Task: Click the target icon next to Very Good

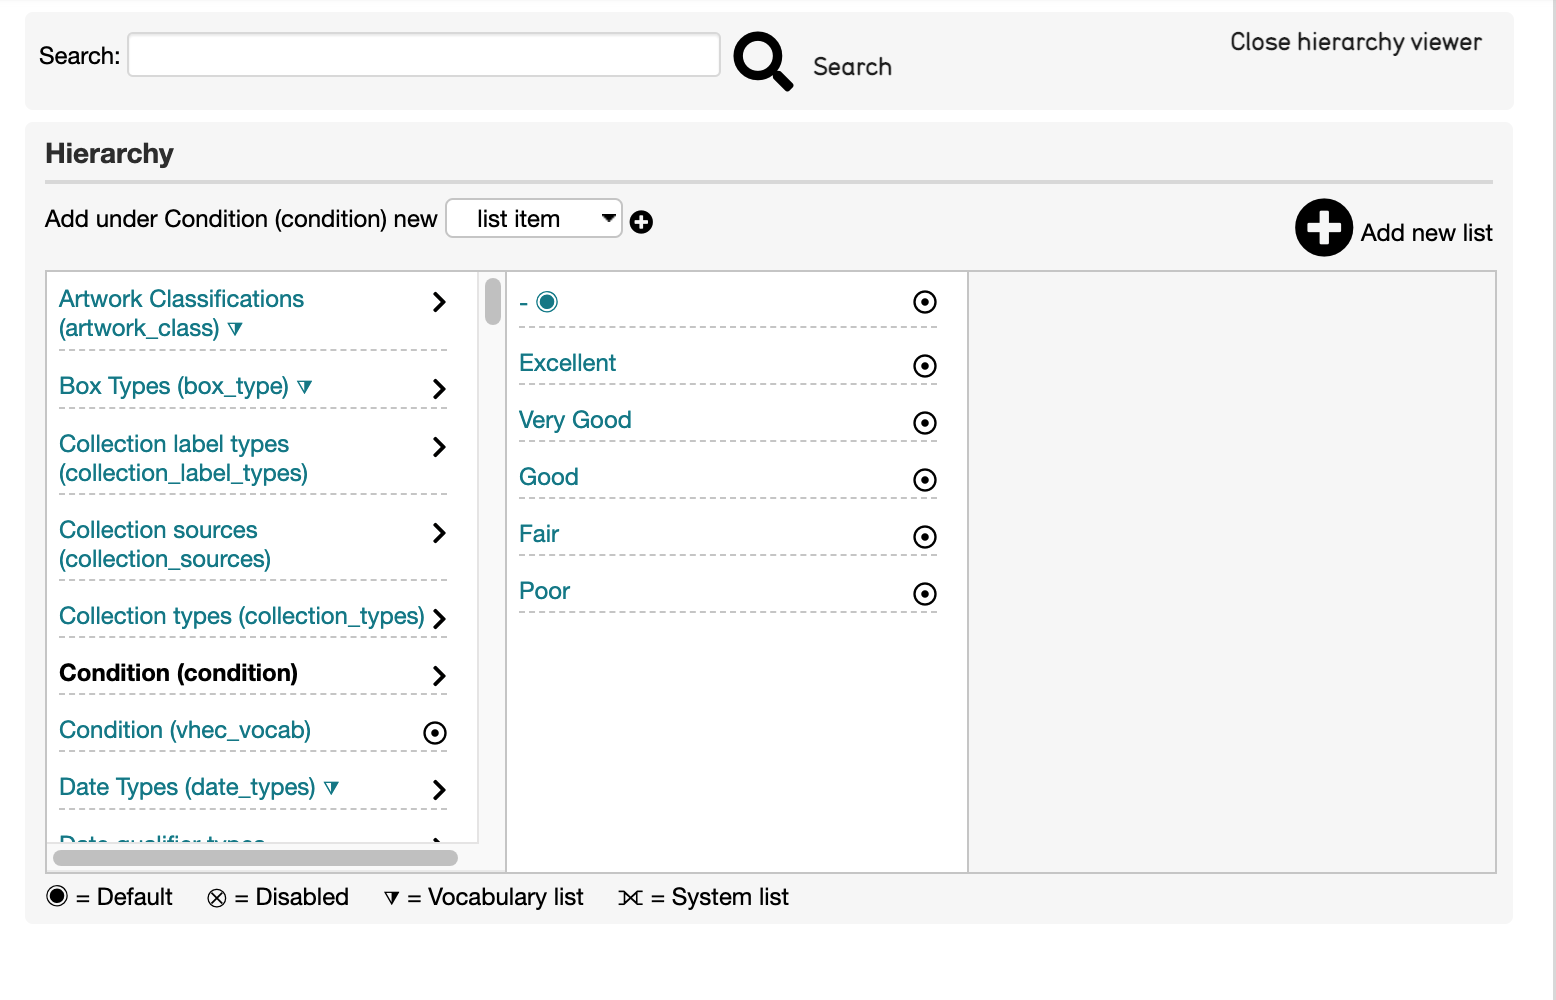Action: pos(925,423)
